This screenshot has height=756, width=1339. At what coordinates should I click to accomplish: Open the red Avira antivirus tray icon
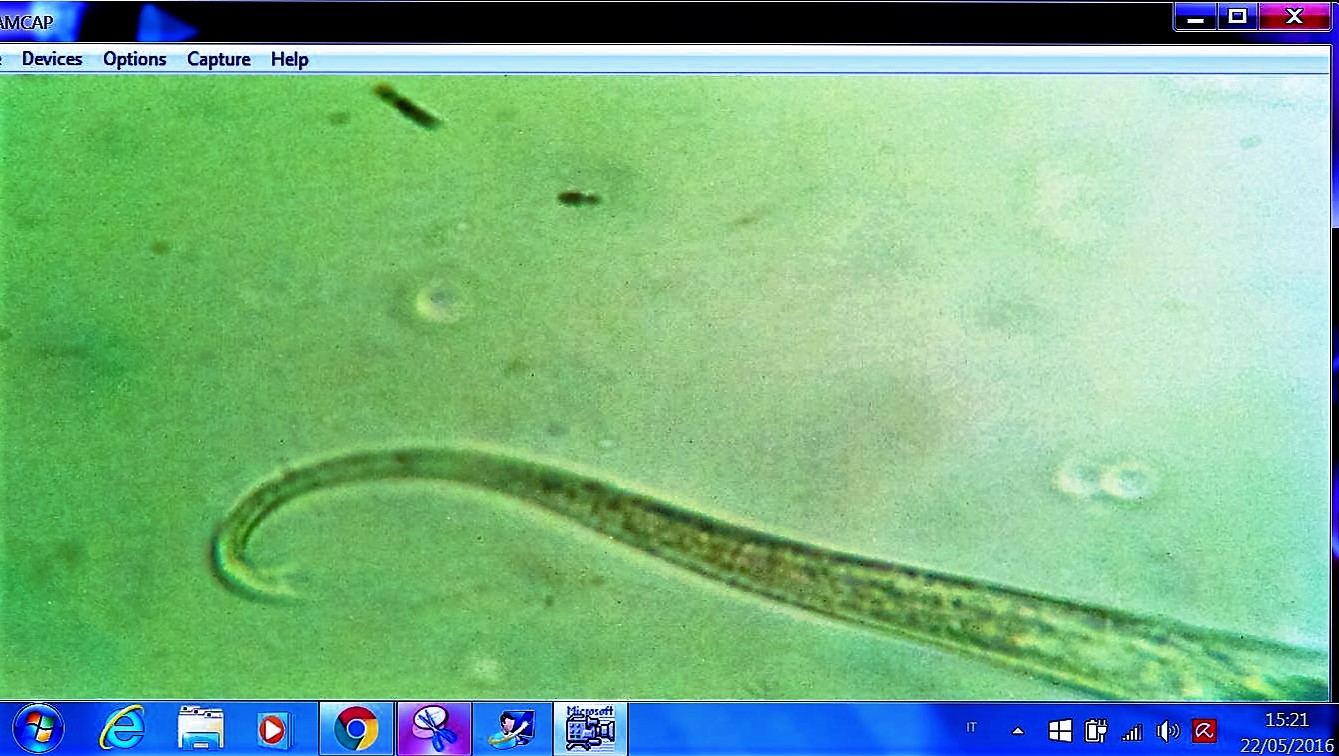point(1204,731)
